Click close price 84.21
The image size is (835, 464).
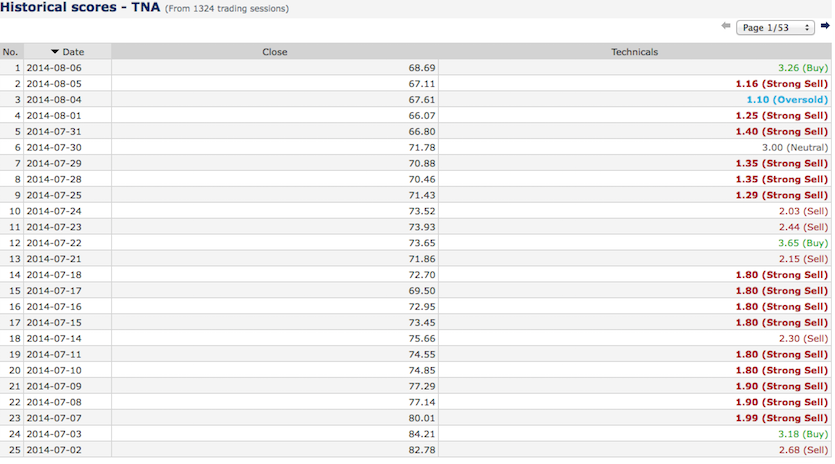[422, 434]
